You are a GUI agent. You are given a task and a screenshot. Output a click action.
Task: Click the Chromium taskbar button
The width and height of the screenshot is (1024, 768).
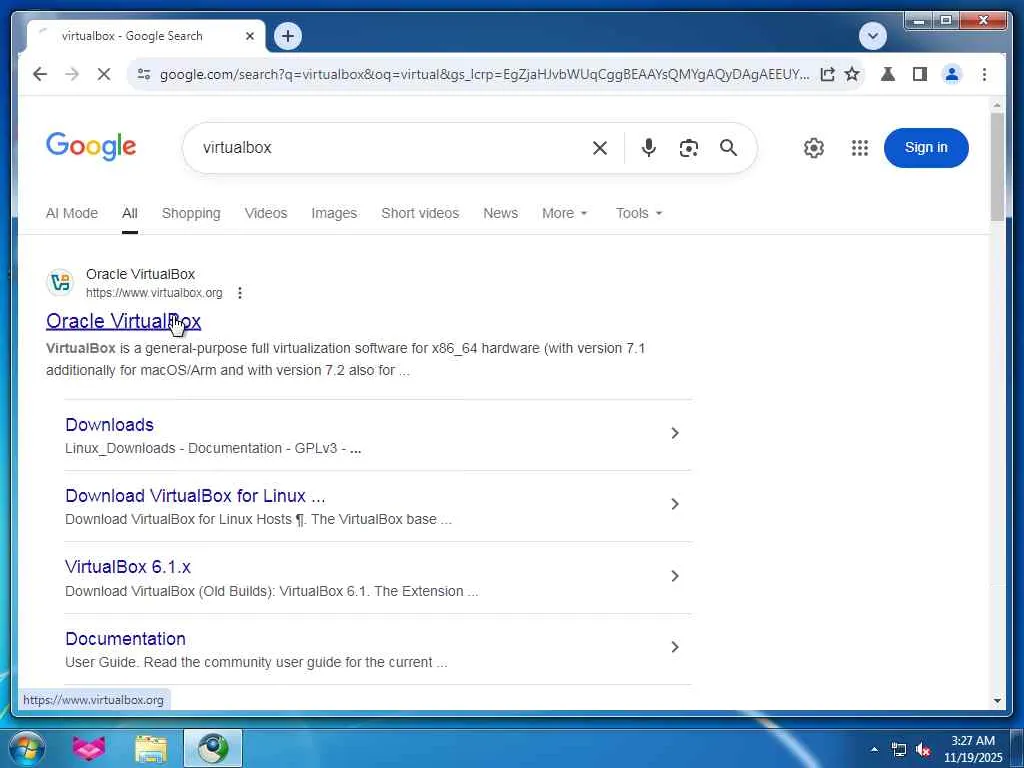[213, 748]
